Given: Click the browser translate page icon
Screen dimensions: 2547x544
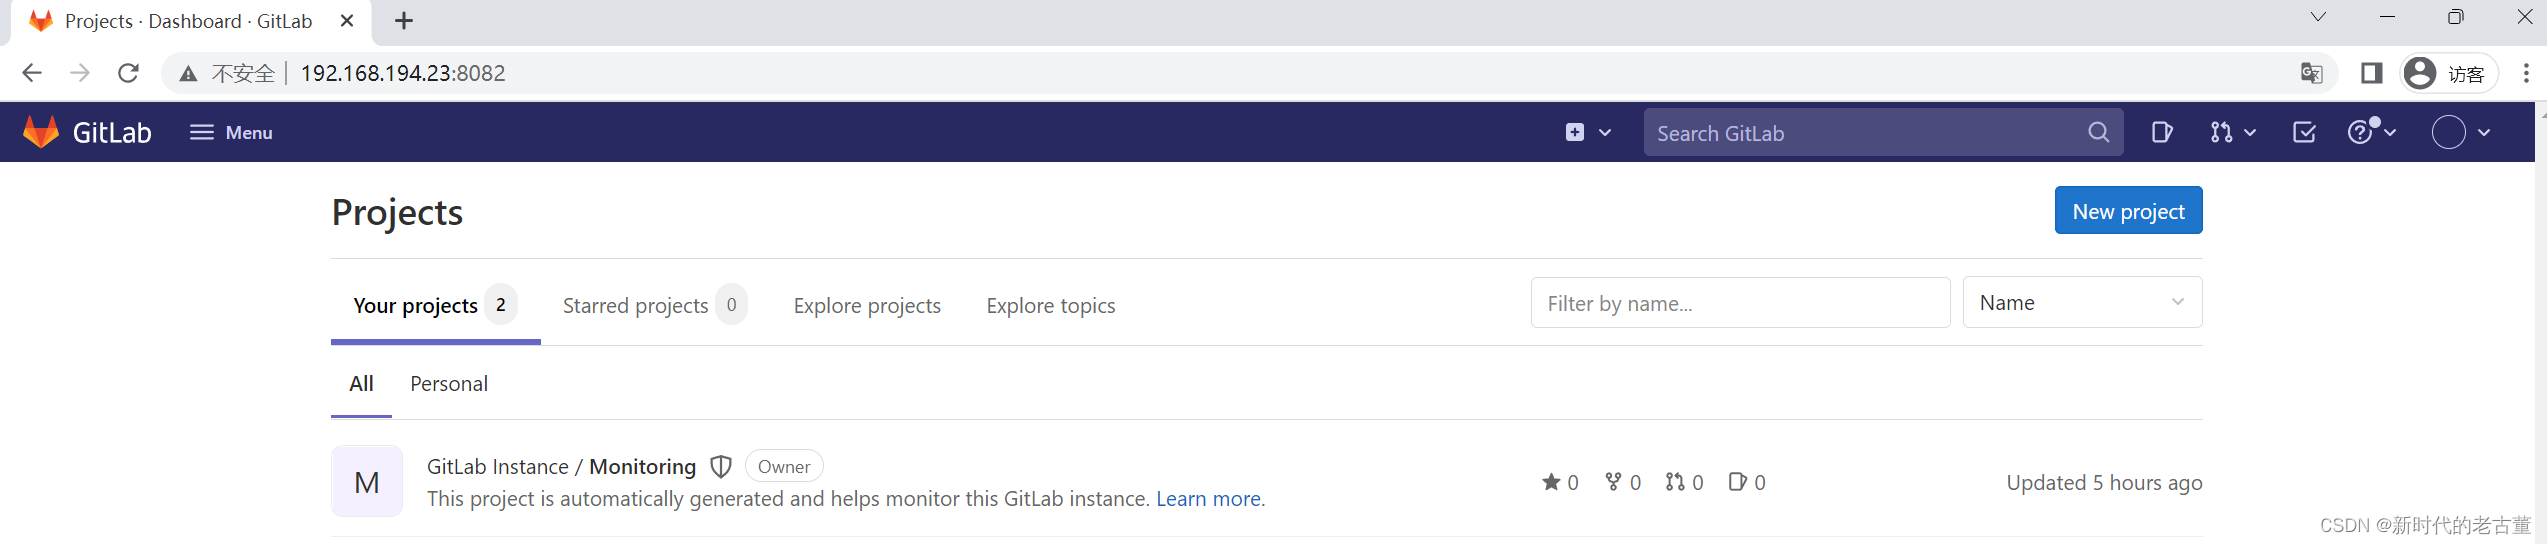Looking at the screenshot, I should pos(2311,73).
